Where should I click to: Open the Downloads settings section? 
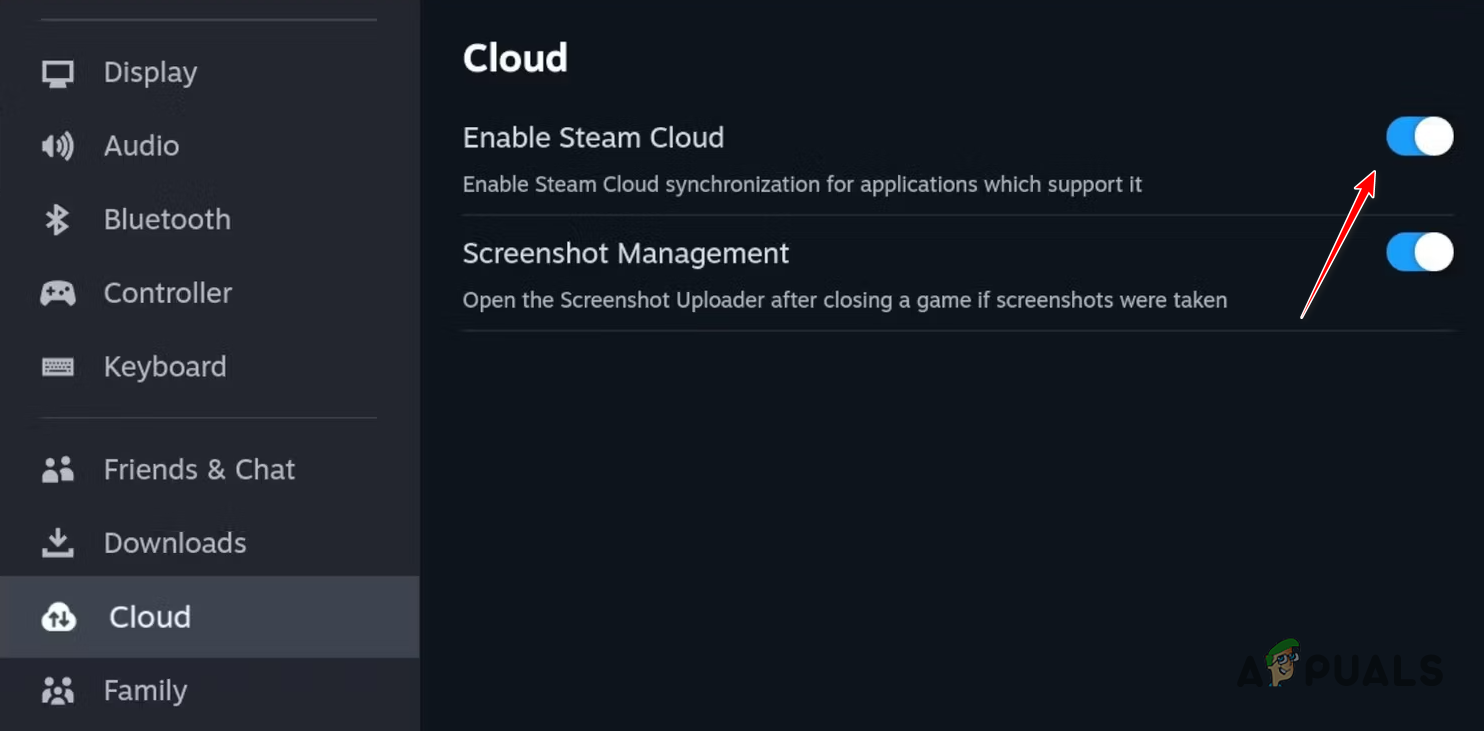click(x=174, y=542)
